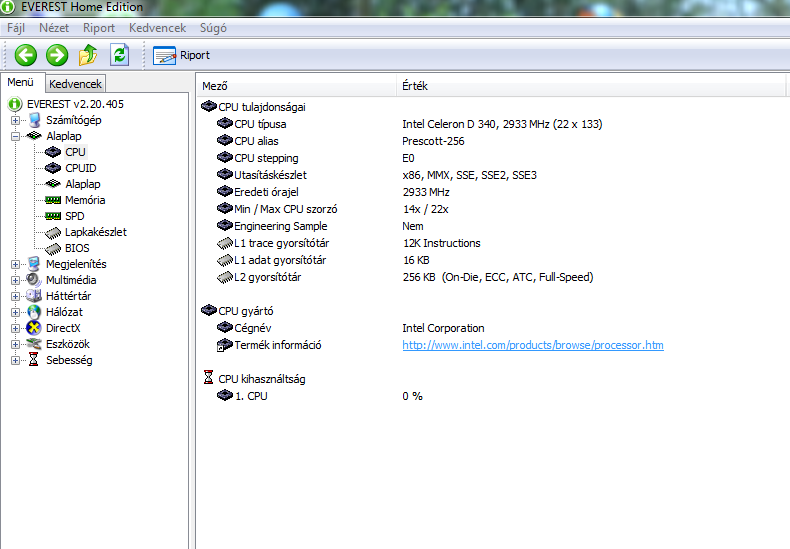
Task: Select the CPU stepping row
Action: point(492,159)
